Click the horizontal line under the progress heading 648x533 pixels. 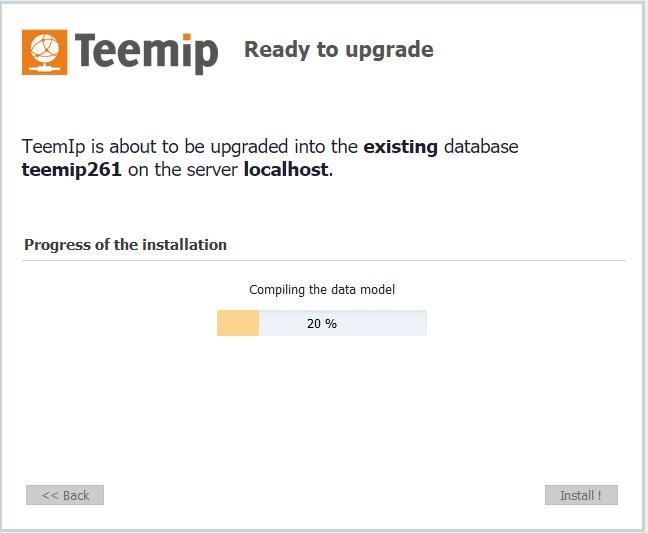pyautogui.click(x=323, y=260)
